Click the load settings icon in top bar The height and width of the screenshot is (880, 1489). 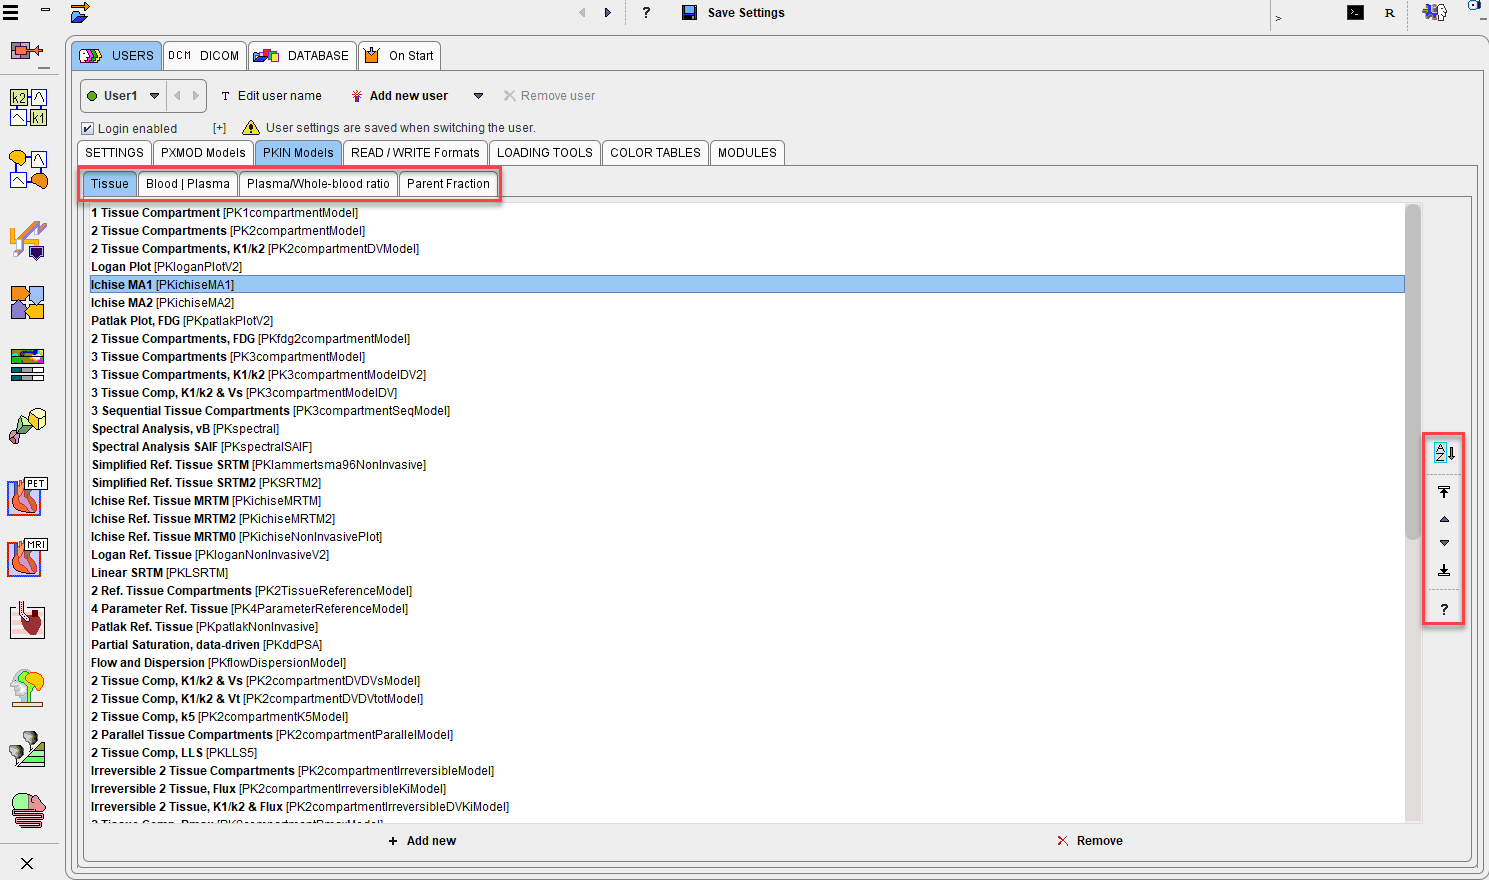(80, 13)
